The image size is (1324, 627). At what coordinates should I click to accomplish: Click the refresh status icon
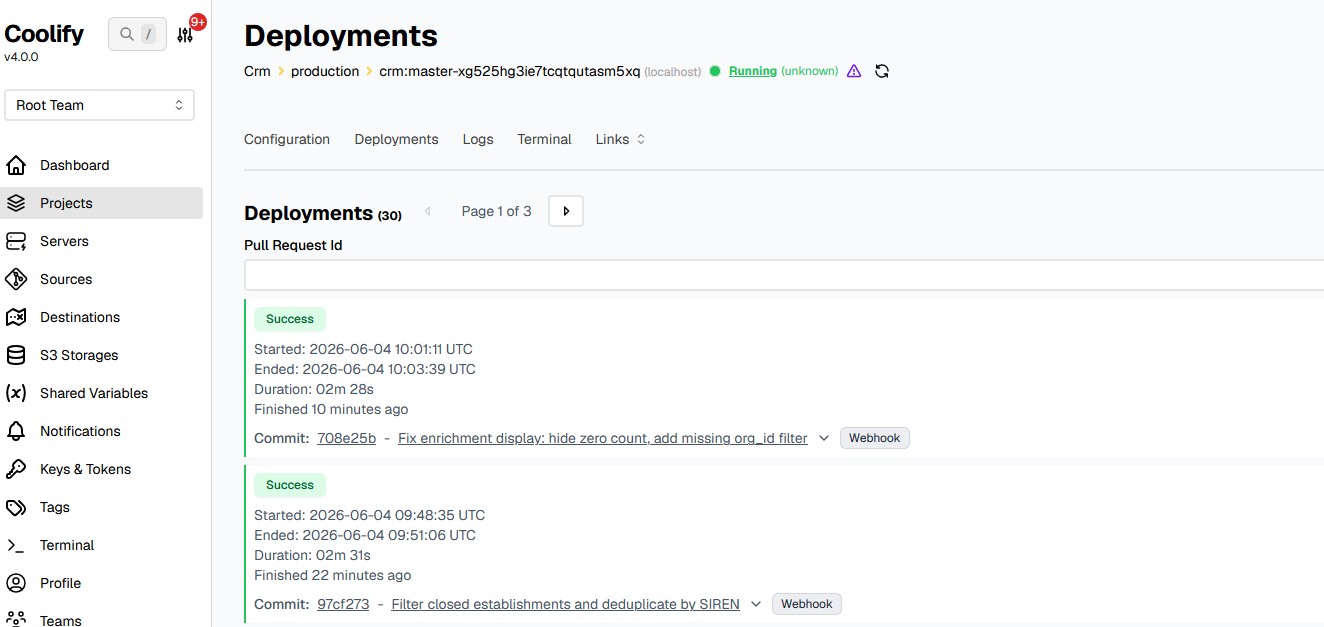pos(882,71)
